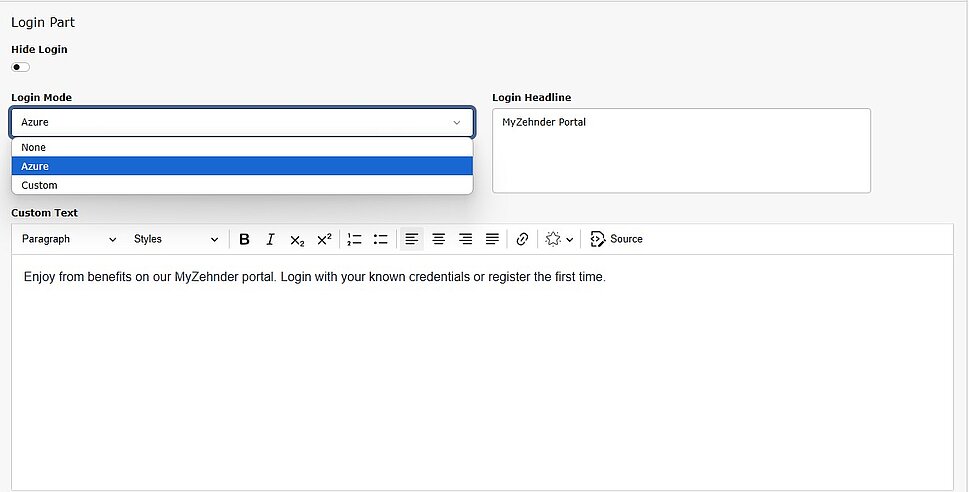Apply superscript formatting
This screenshot has height=492, width=969.
(x=324, y=240)
